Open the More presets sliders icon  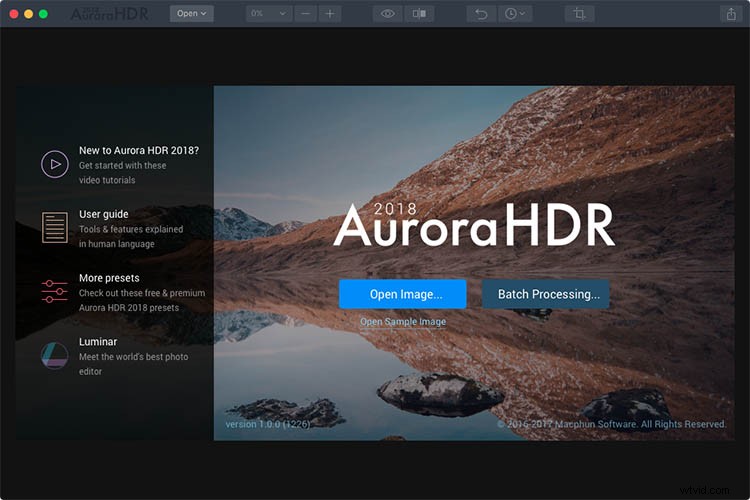pos(55,291)
